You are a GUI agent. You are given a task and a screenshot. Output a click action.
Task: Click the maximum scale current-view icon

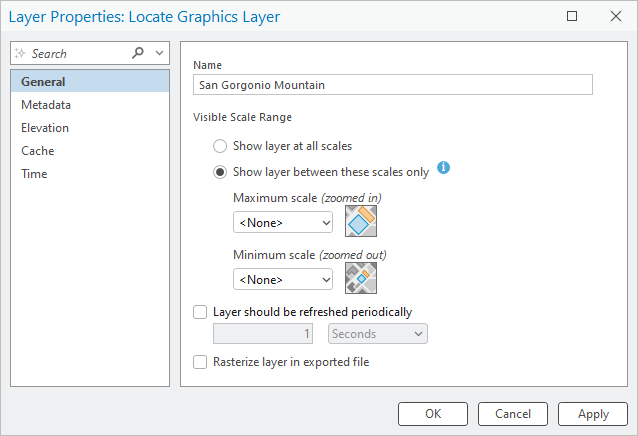click(x=360, y=222)
